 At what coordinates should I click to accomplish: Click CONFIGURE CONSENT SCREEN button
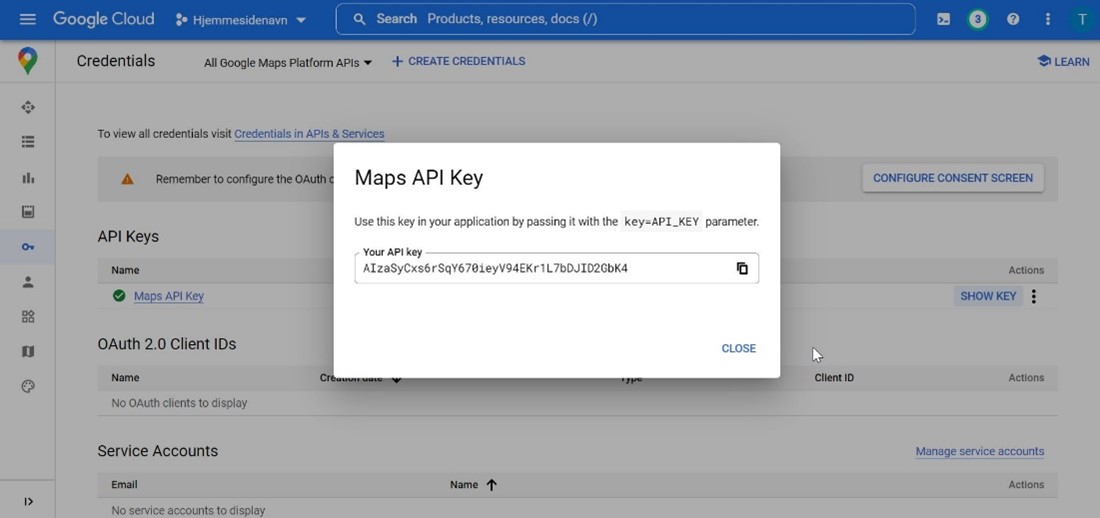pyautogui.click(x=953, y=178)
